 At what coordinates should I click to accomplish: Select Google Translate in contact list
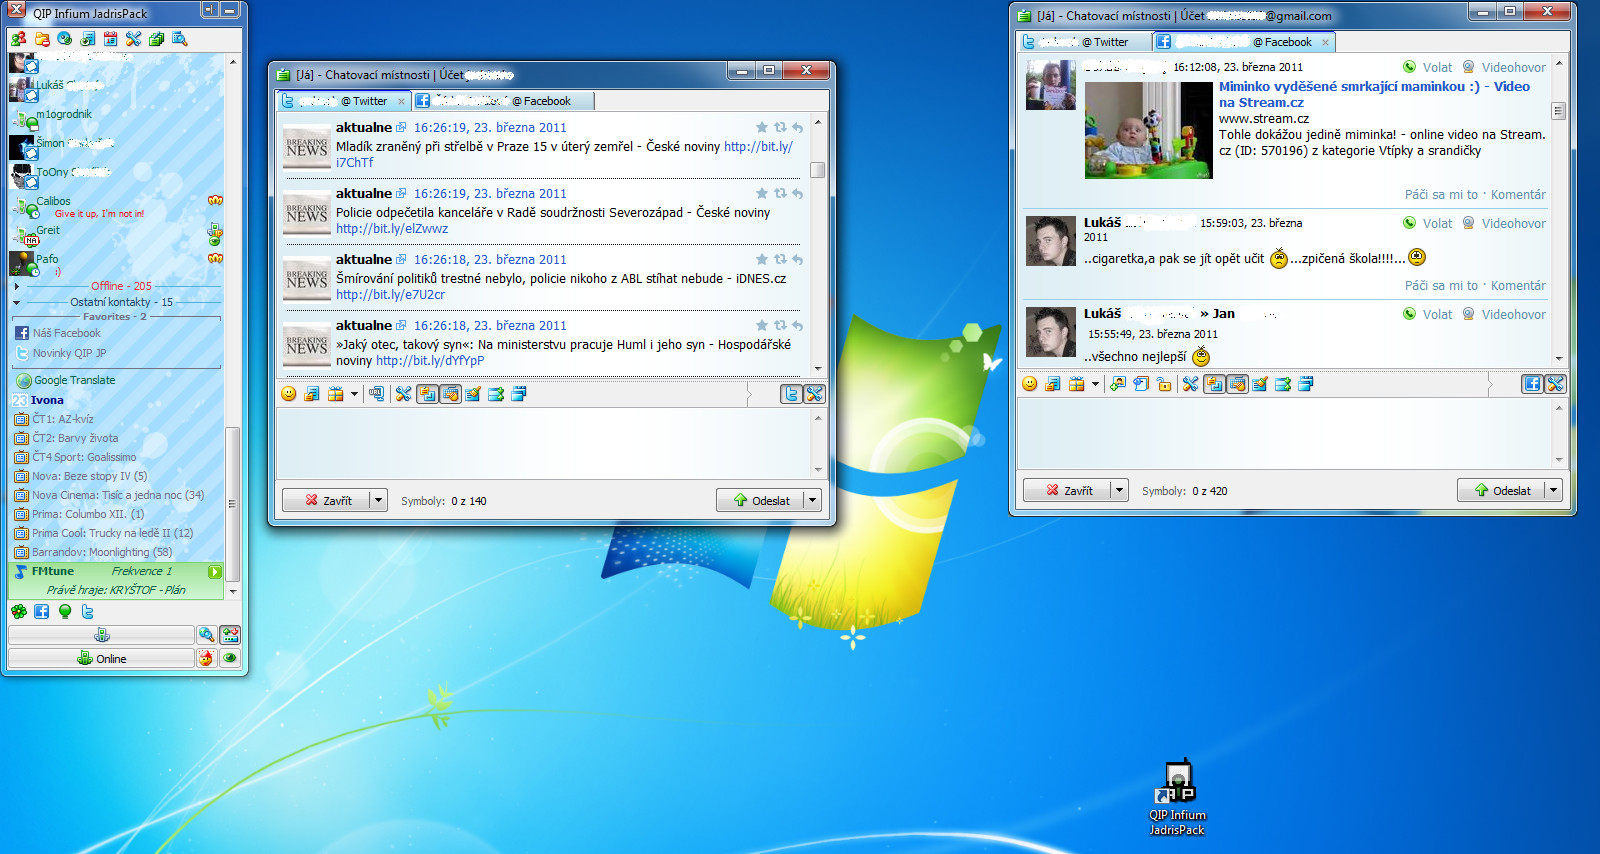click(74, 380)
